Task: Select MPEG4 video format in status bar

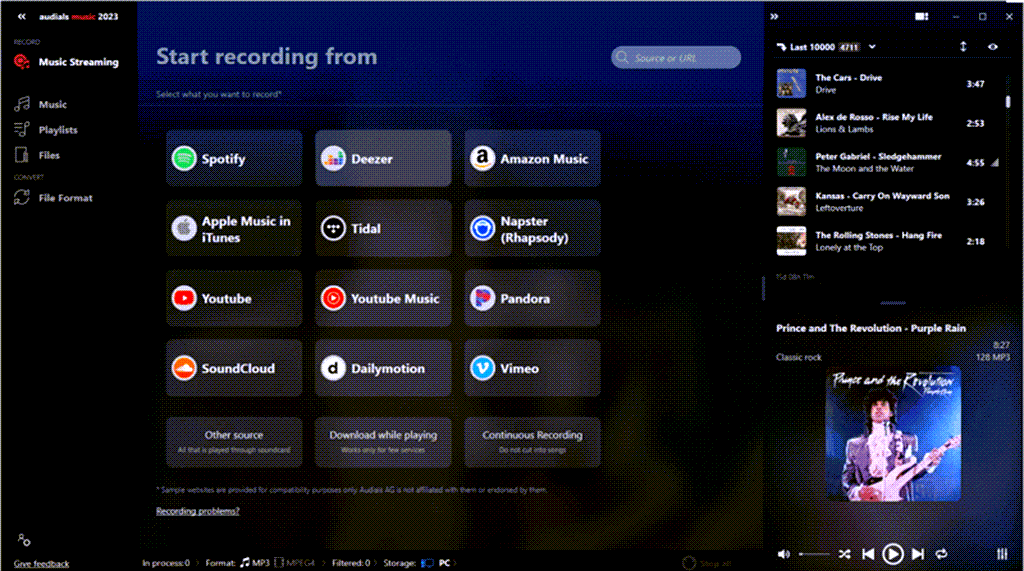Action: 295,563
